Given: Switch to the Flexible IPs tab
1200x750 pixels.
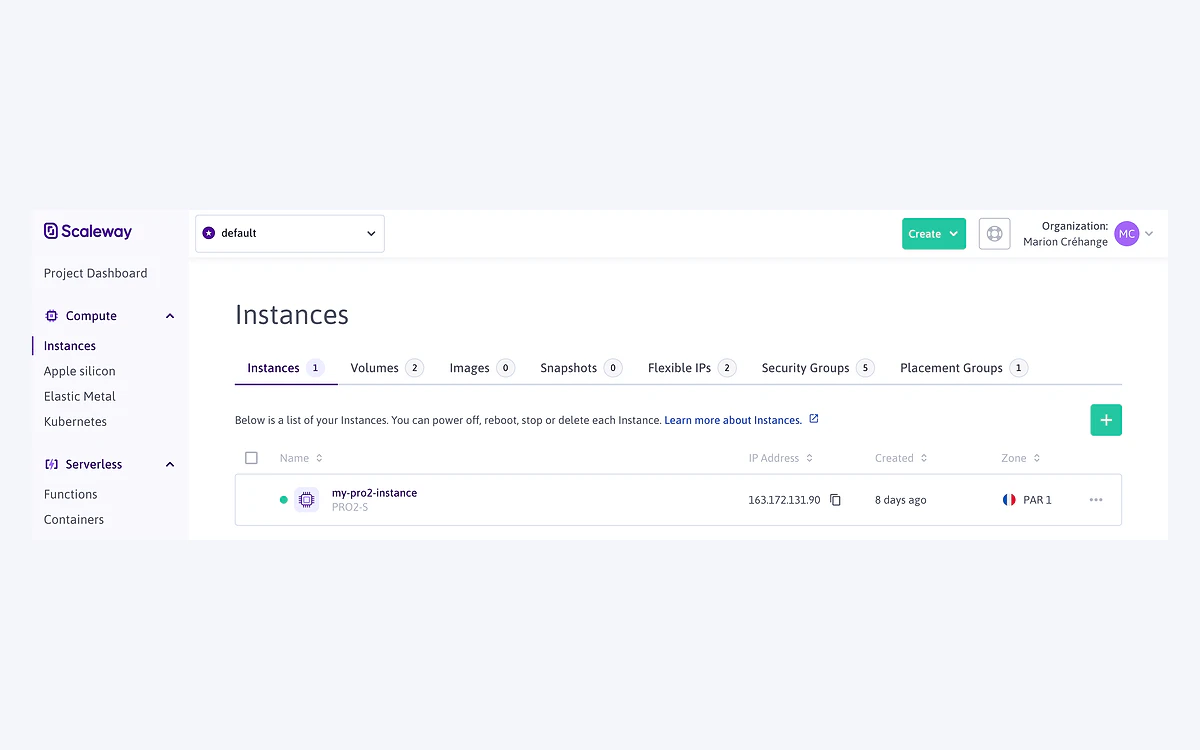Looking at the screenshot, I should [x=692, y=368].
